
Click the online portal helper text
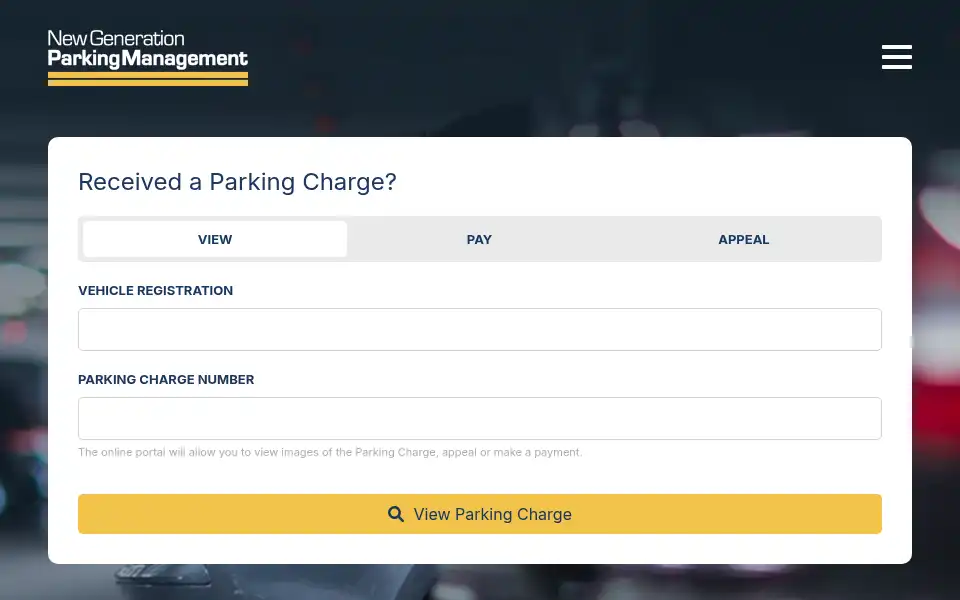pos(331,452)
